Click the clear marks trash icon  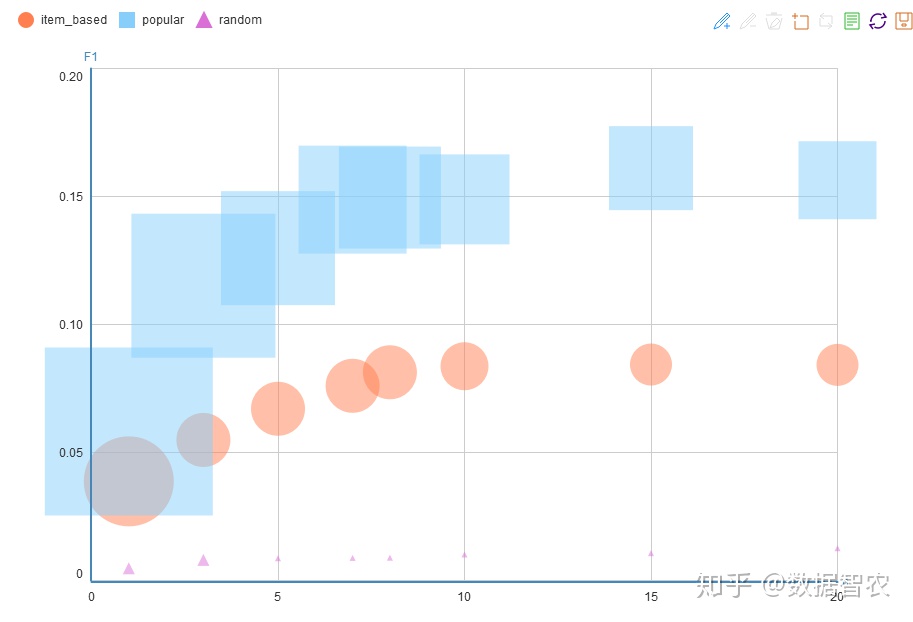(774, 21)
